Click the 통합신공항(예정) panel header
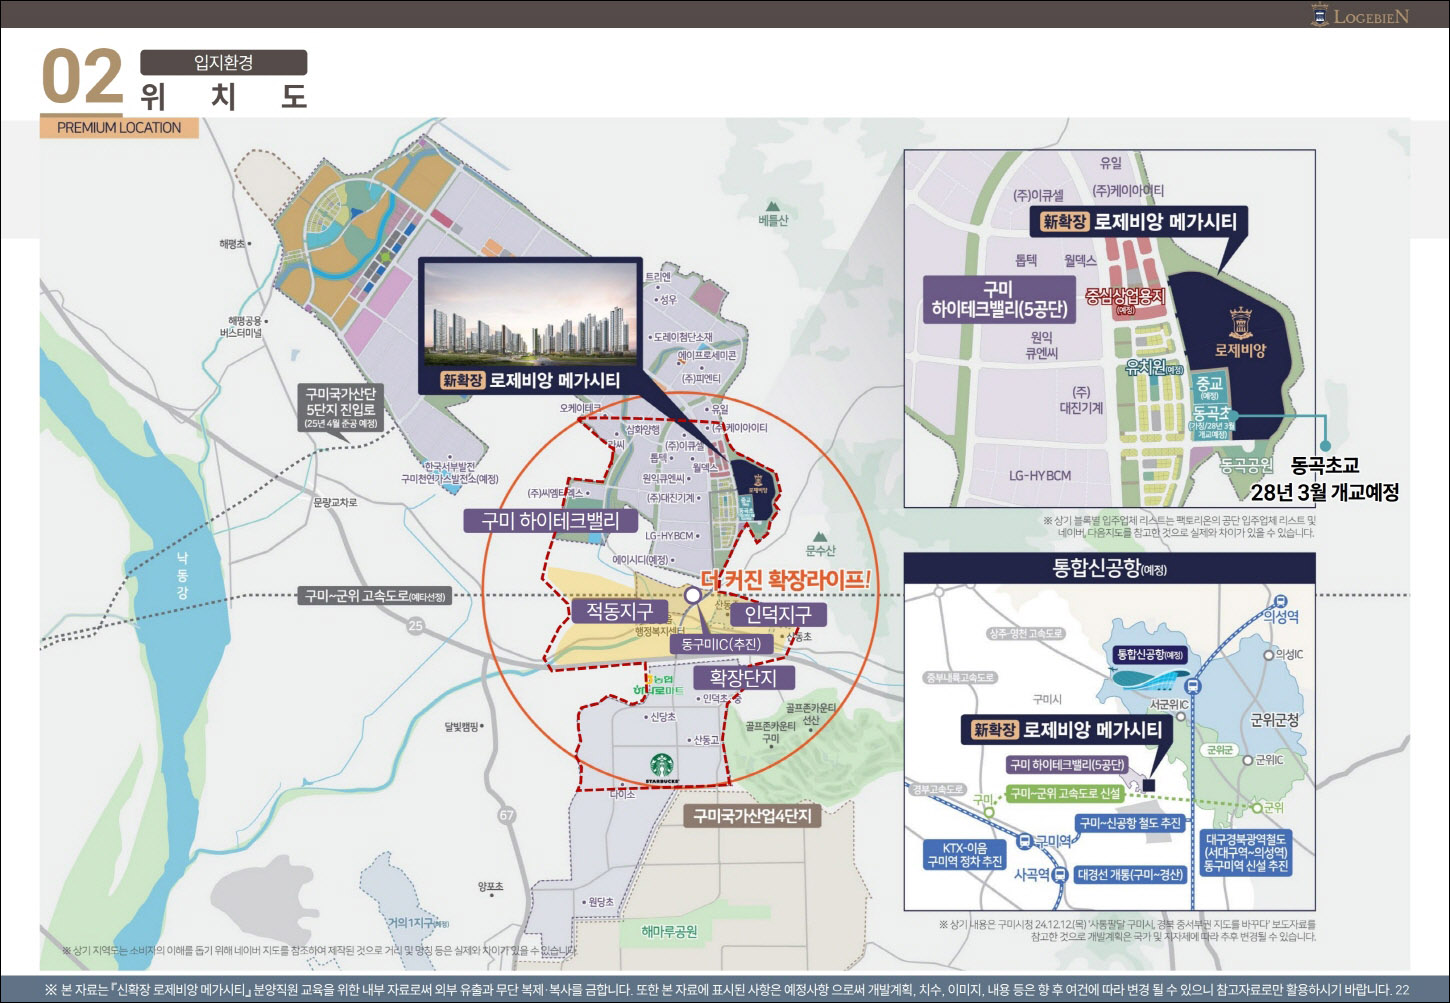Image resolution: width=1450 pixels, height=1003 pixels. point(1109,567)
